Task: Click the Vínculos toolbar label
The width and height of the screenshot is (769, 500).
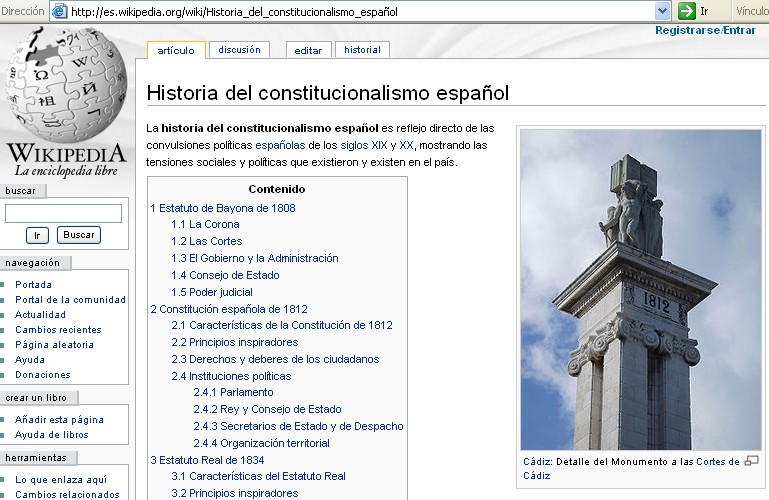Action: (x=752, y=11)
